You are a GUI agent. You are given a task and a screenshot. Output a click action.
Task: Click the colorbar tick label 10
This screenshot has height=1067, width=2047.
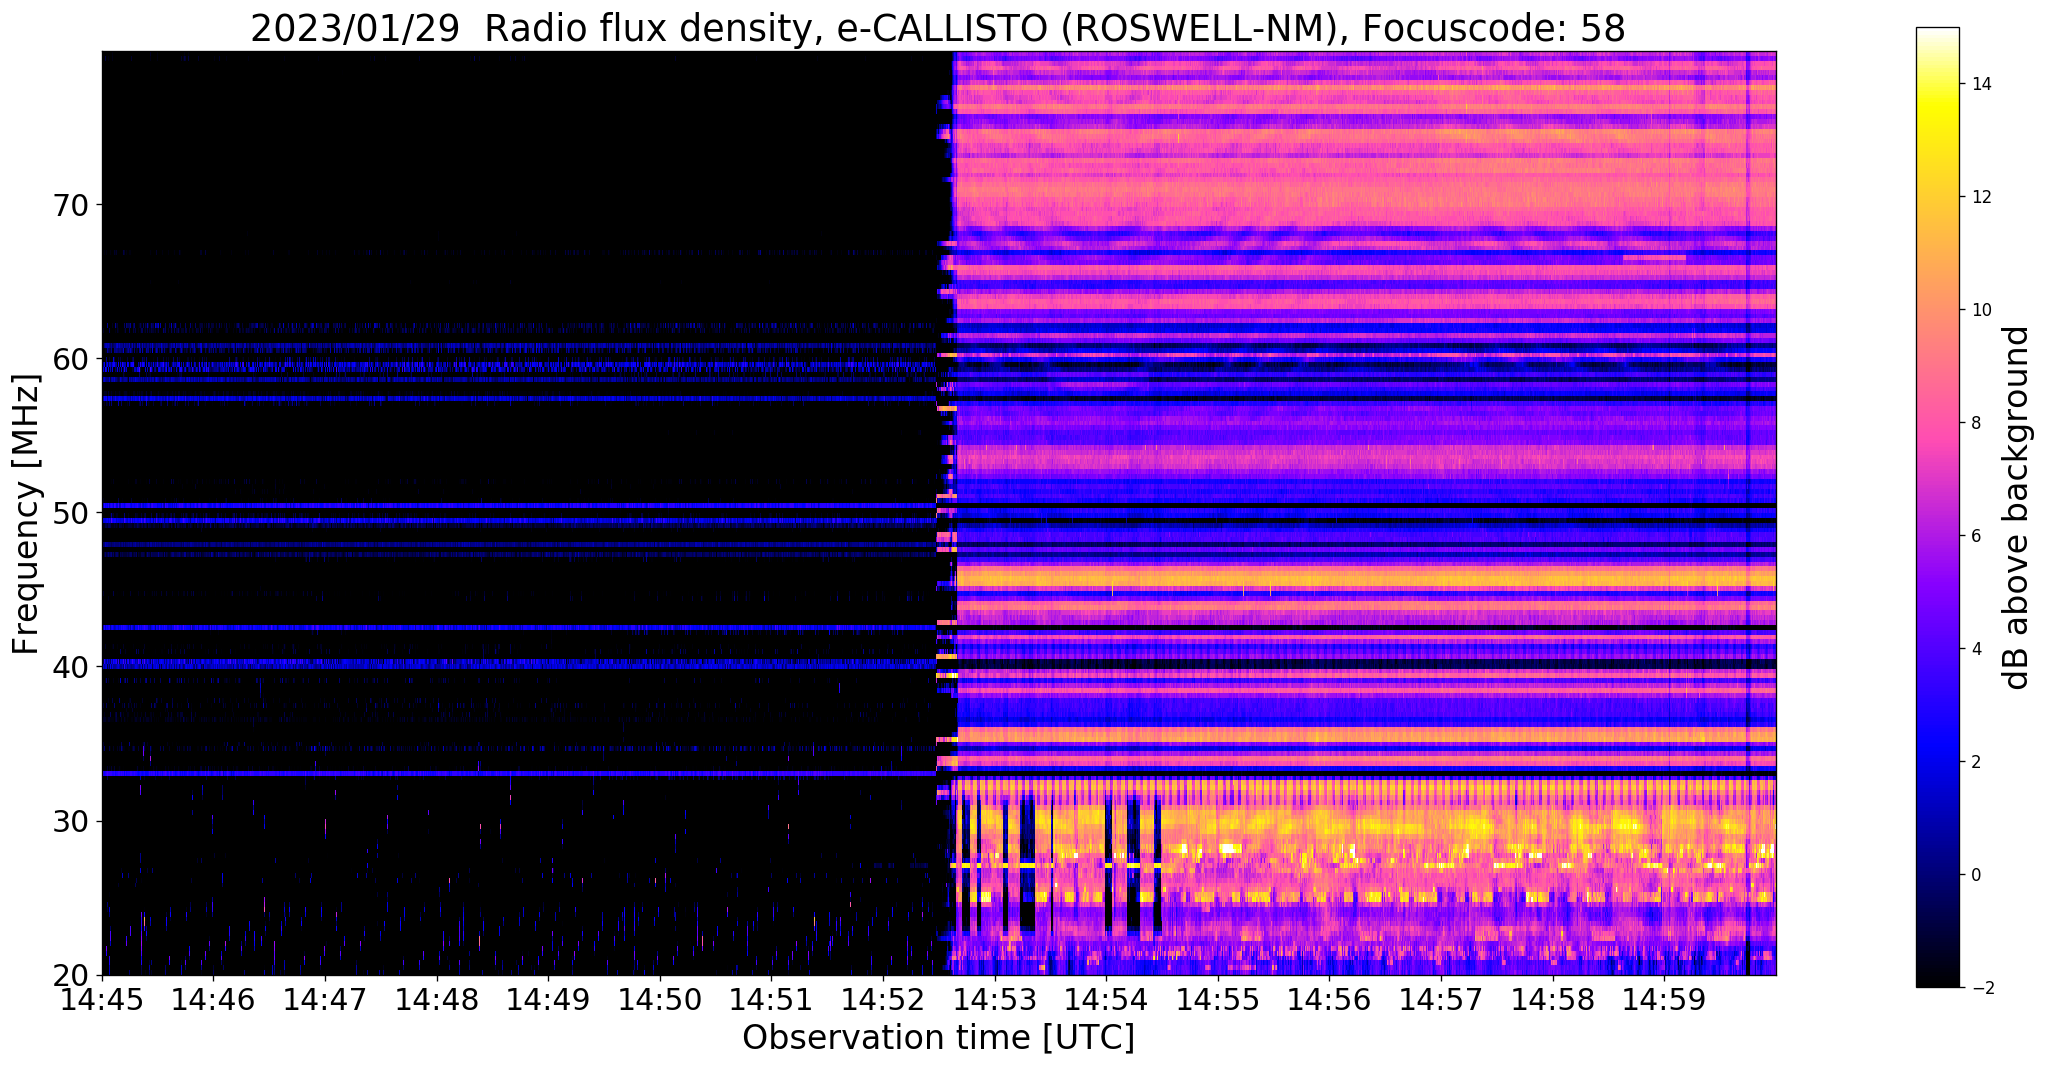(x=1979, y=310)
